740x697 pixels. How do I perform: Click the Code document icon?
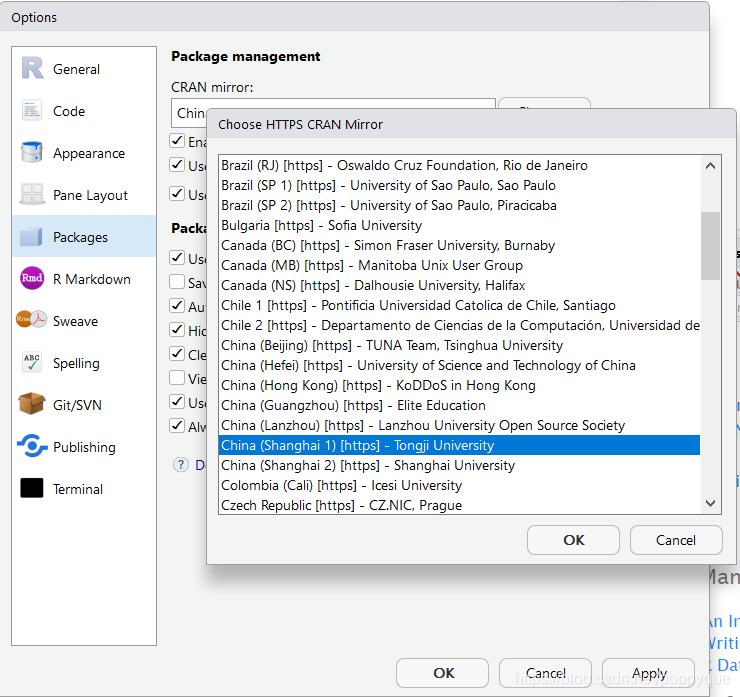coord(32,110)
